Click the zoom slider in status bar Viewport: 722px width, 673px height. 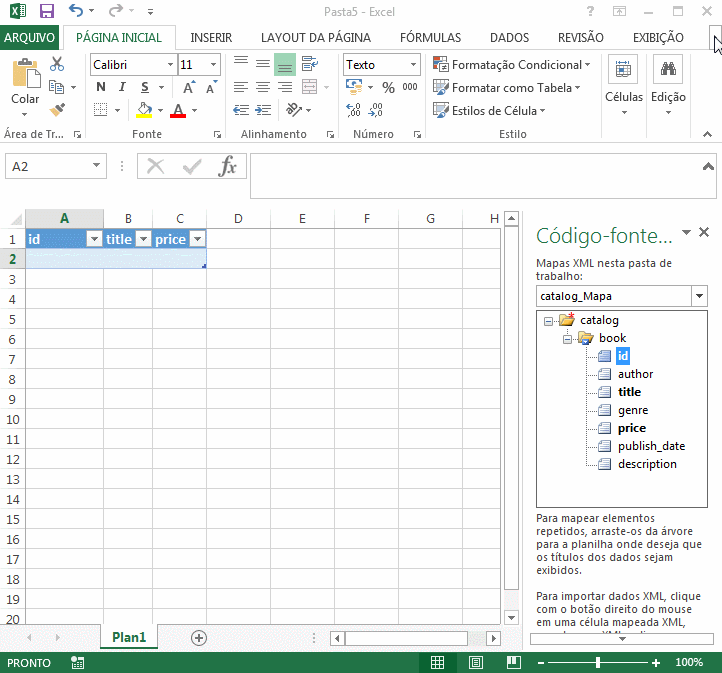(x=598, y=662)
